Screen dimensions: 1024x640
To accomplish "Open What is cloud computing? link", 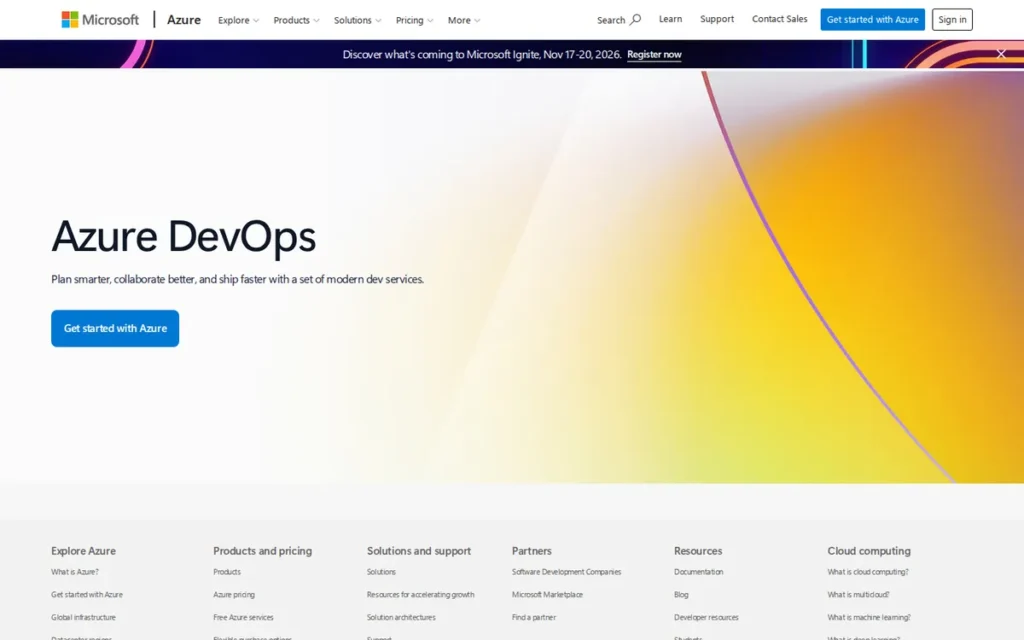I will [x=867, y=571].
